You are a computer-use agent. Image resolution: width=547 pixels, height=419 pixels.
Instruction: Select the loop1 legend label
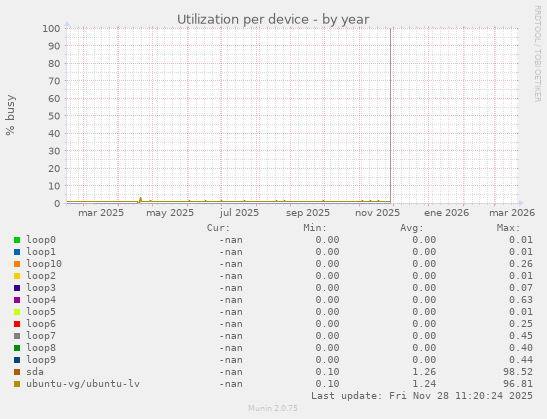[41, 252]
